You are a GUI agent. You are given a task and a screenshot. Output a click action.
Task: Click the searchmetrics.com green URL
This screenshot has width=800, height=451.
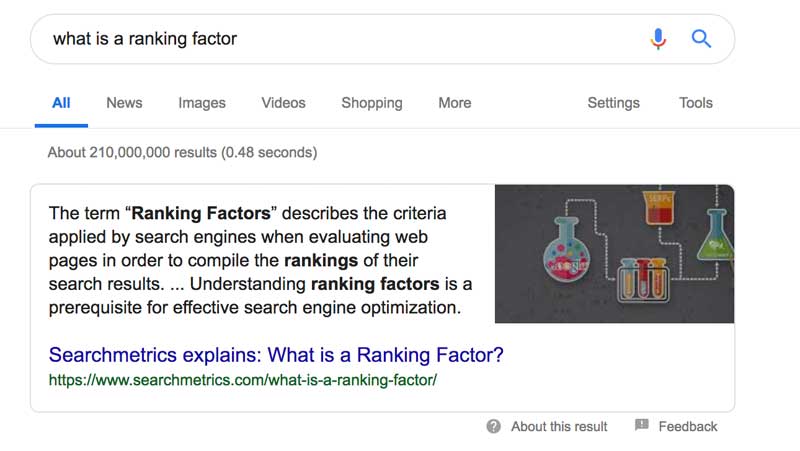tap(243, 381)
